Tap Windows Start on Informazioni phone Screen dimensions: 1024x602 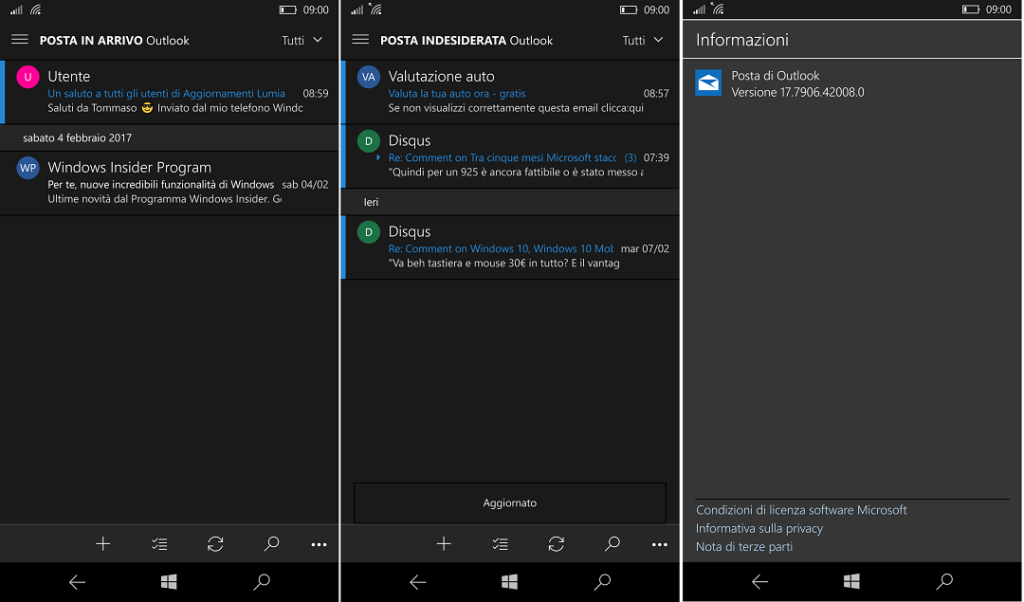click(852, 581)
